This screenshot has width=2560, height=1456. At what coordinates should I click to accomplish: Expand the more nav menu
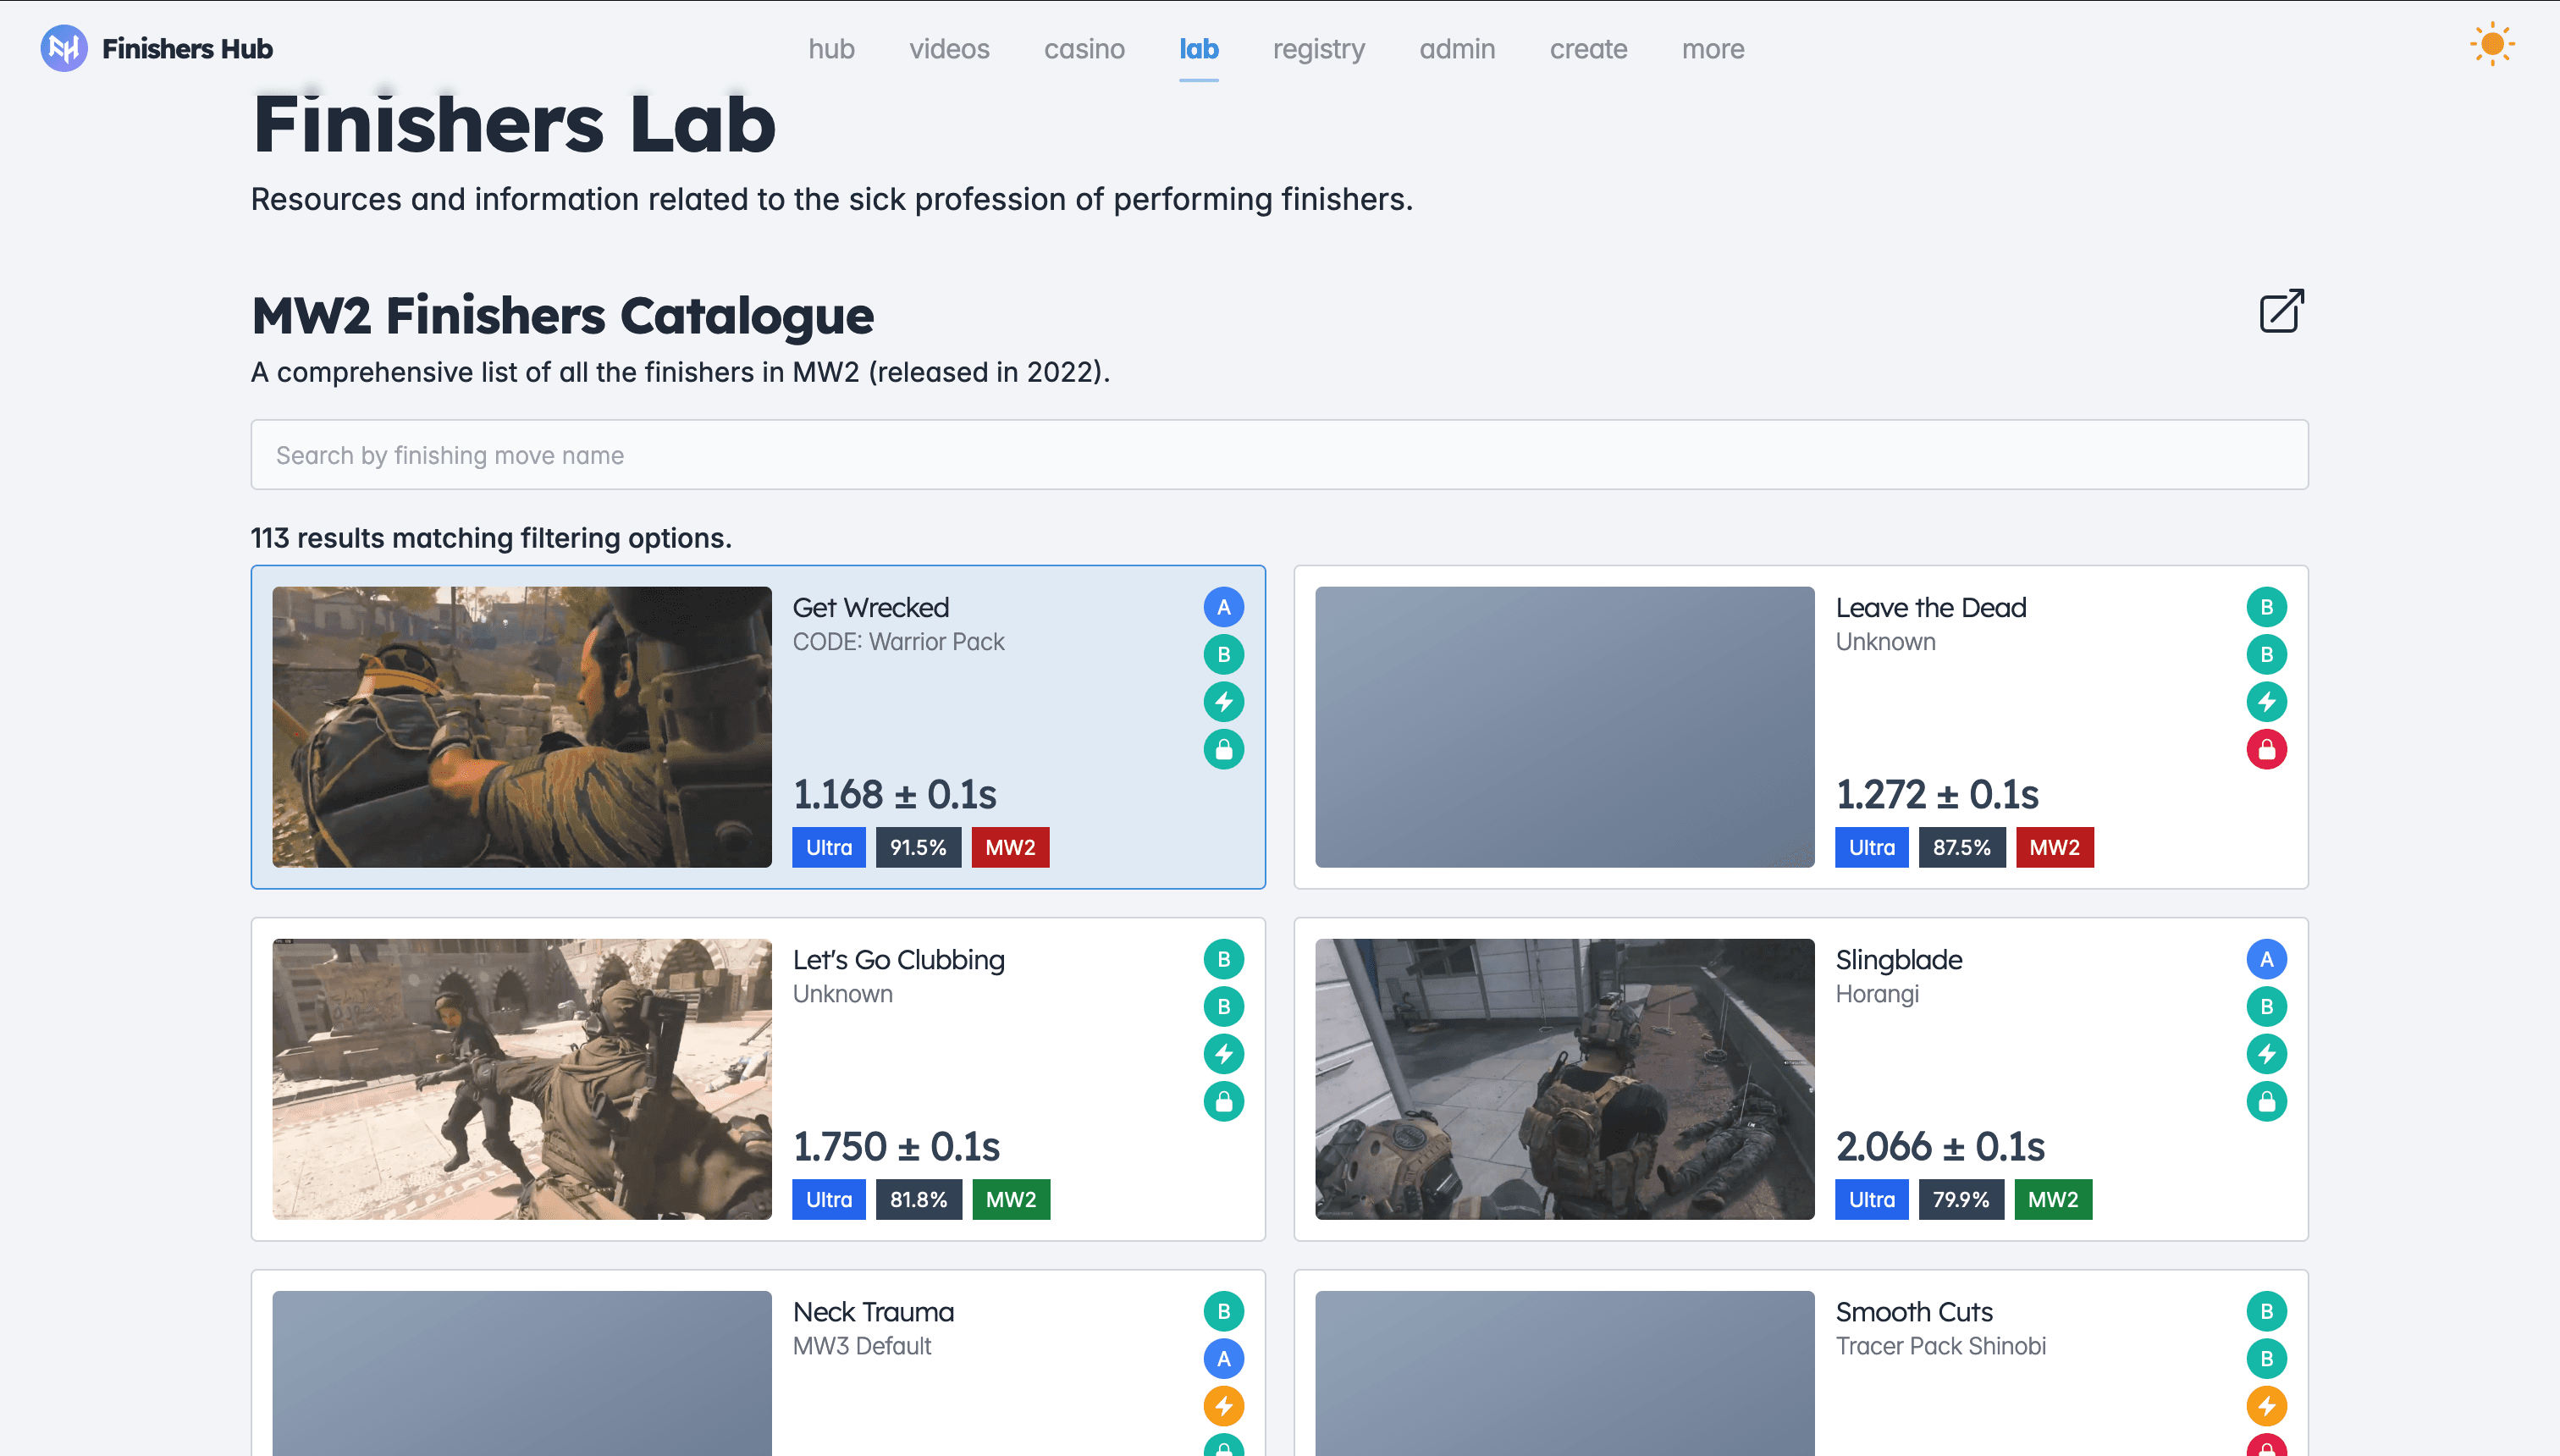click(1713, 49)
